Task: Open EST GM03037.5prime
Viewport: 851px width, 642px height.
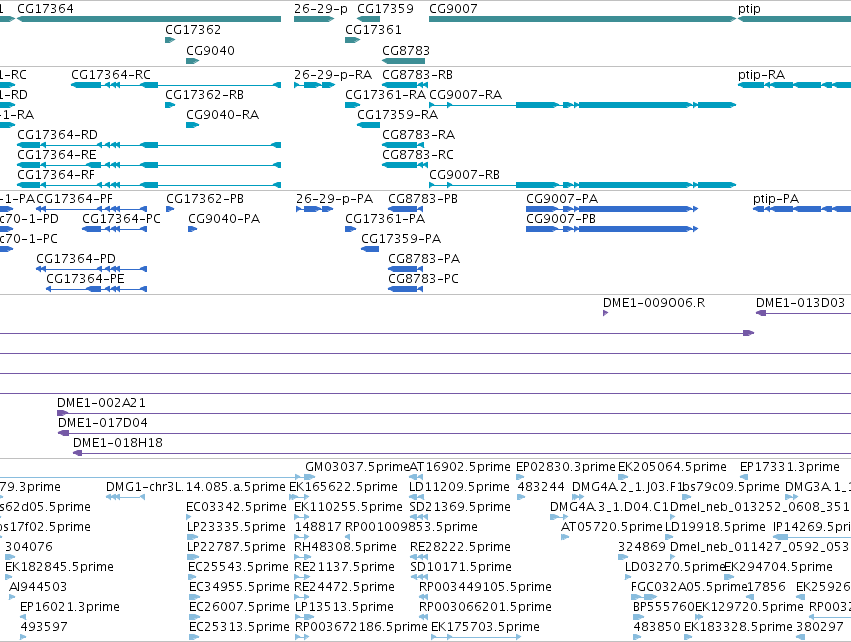Action: pos(357,467)
